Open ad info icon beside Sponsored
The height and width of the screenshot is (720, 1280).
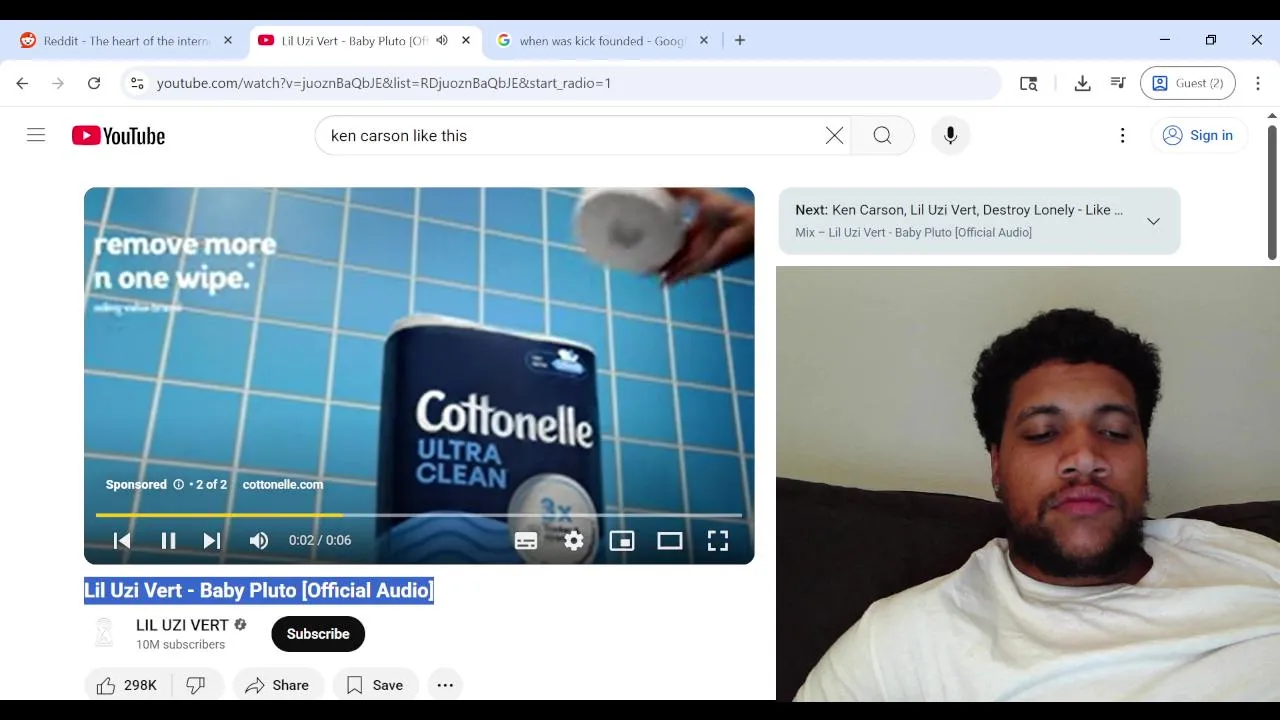click(179, 484)
